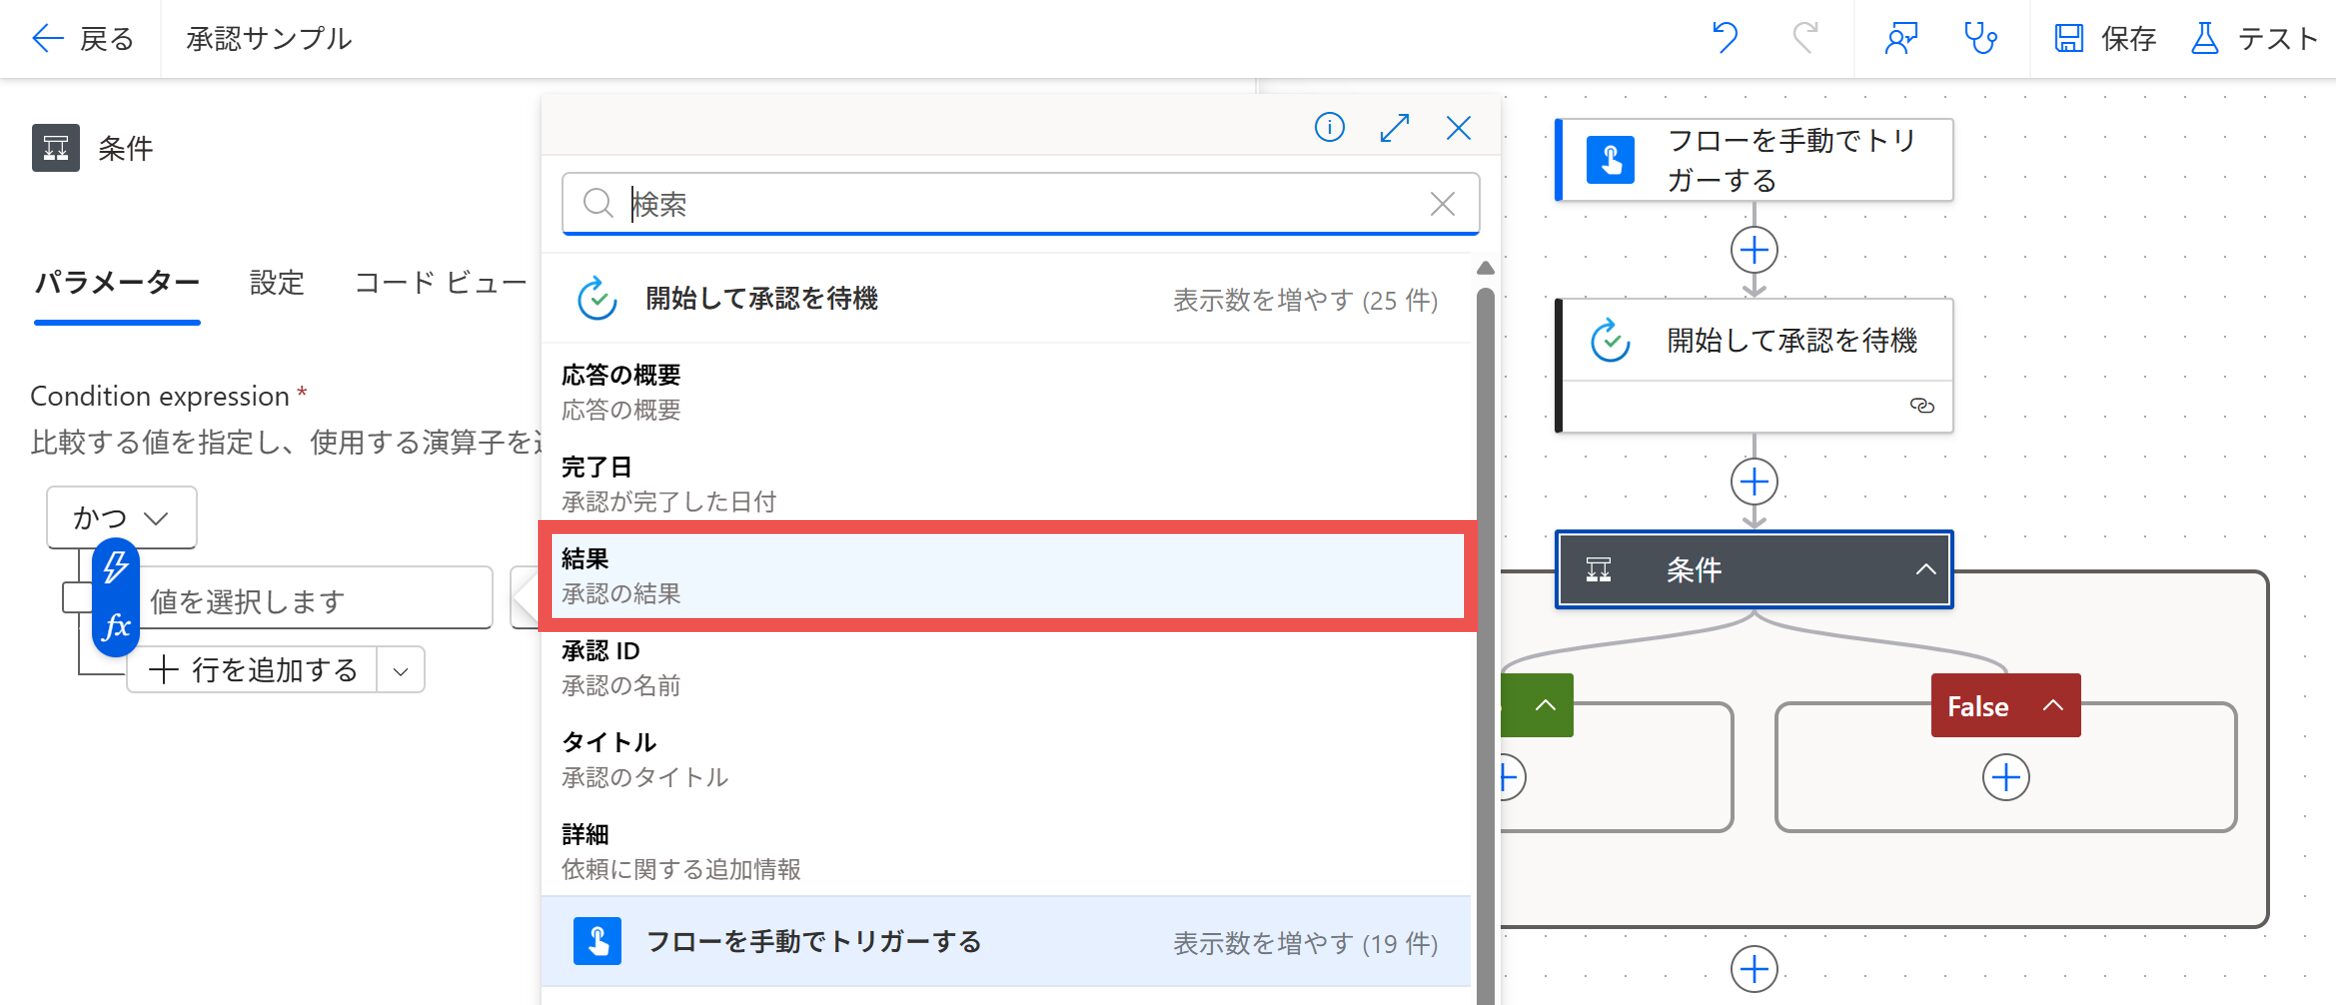Click the manual trigger card icon
This screenshot has width=2336, height=1005.
pyautogui.click(x=1611, y=158)
